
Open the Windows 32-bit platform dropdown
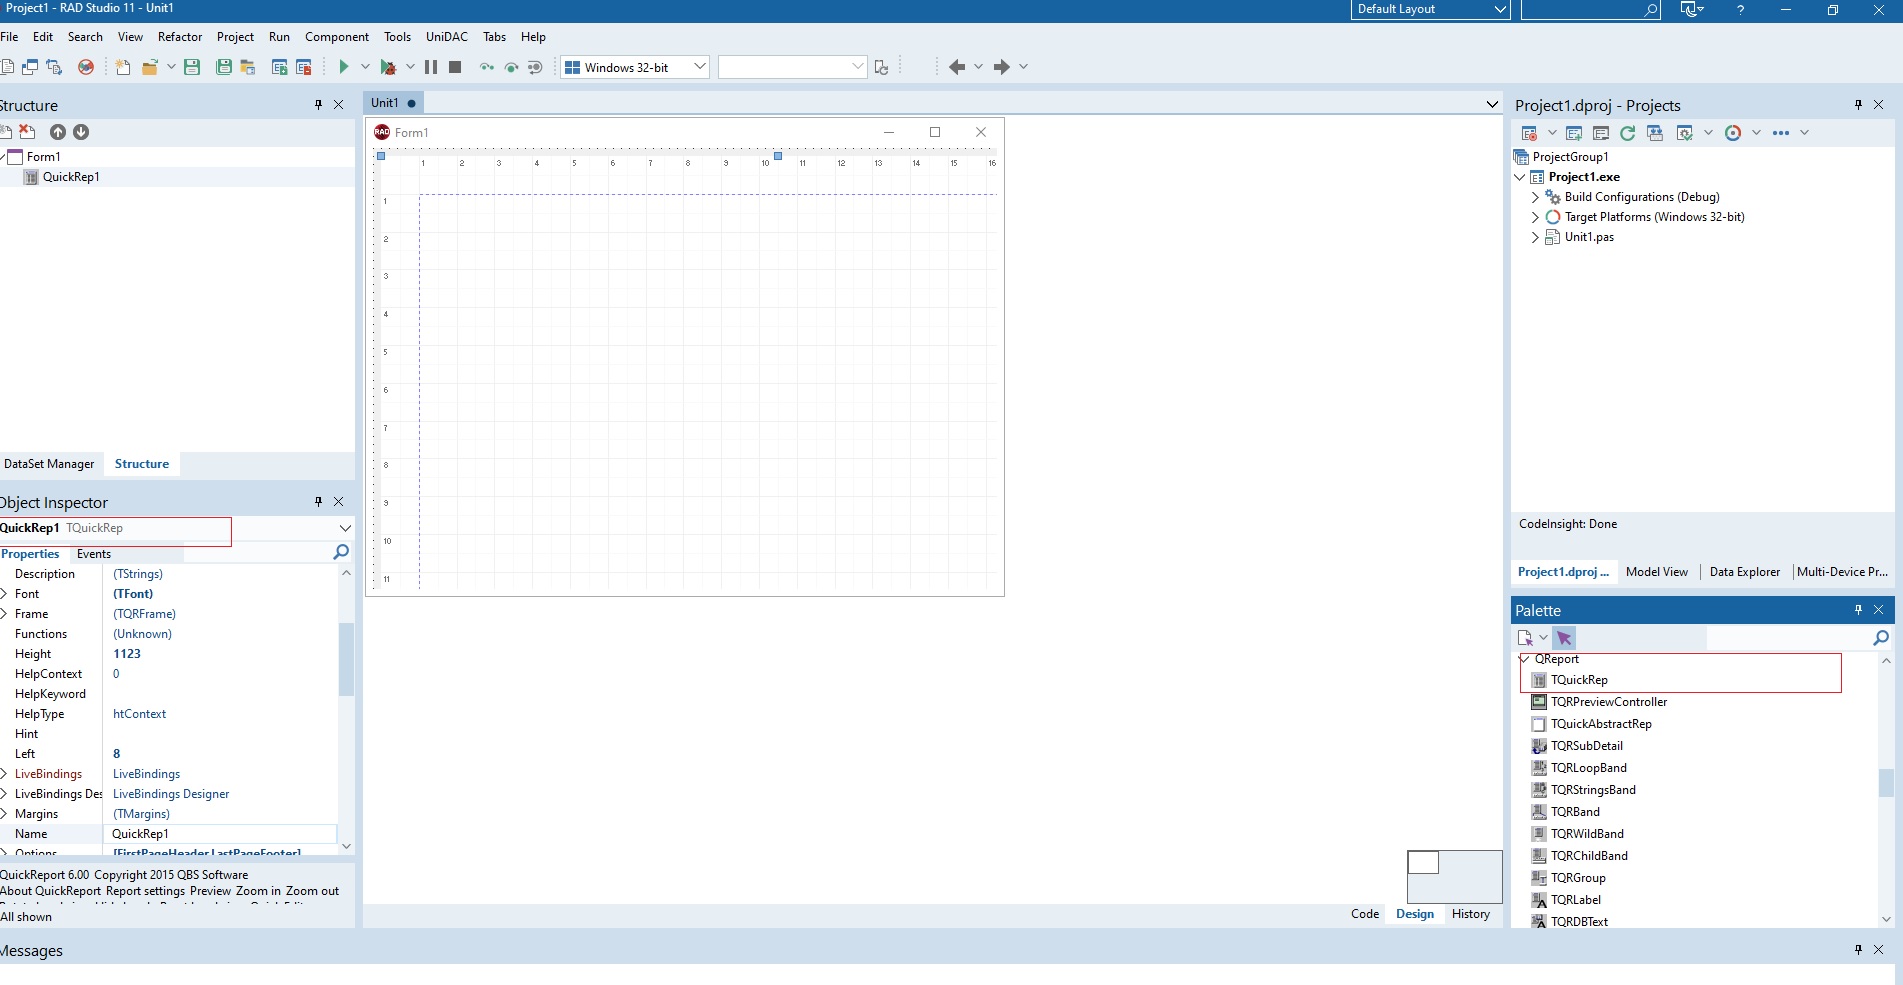[700, 67]
